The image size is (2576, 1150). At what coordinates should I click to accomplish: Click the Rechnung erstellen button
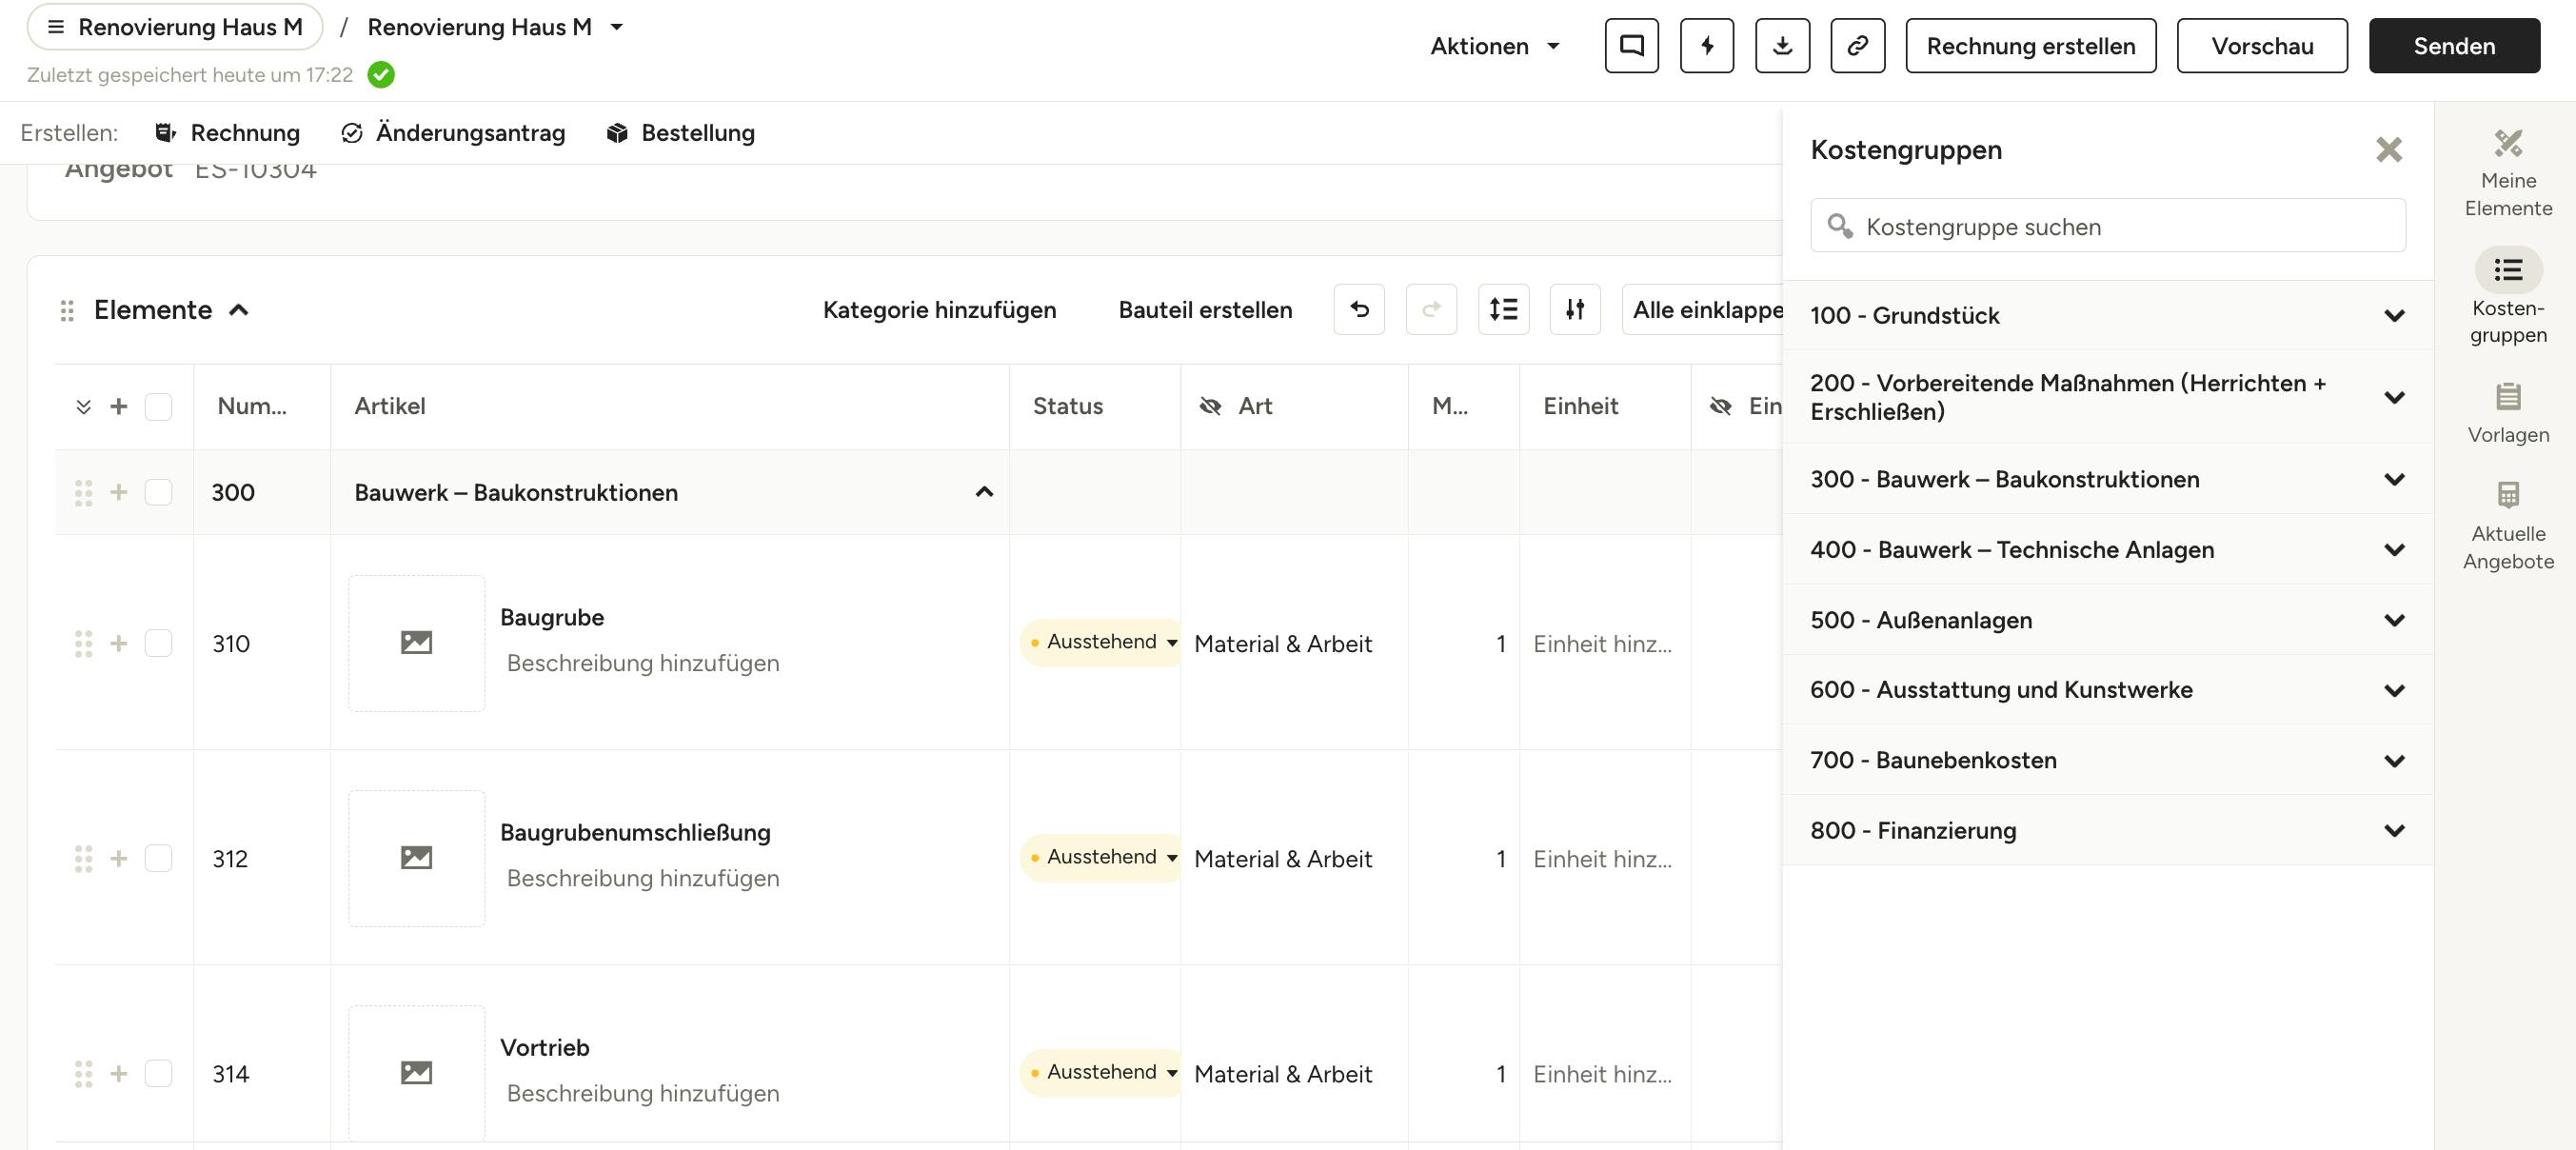pos(2030,46)
